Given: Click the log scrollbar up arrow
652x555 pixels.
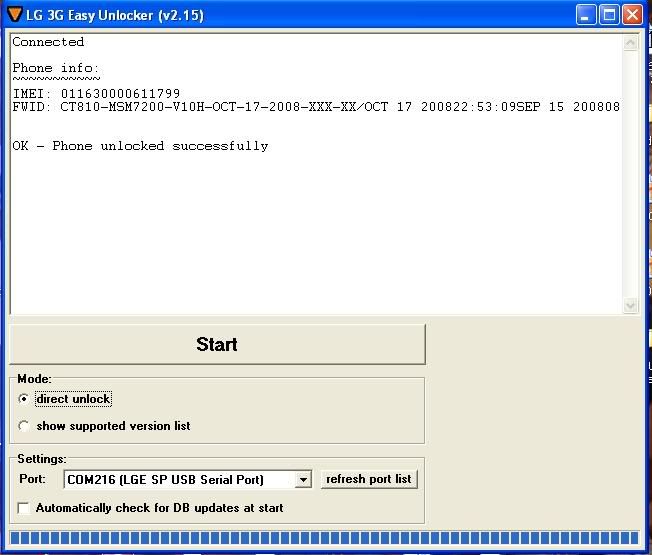Looking at the screenshot, I should (x=630, y=43).
